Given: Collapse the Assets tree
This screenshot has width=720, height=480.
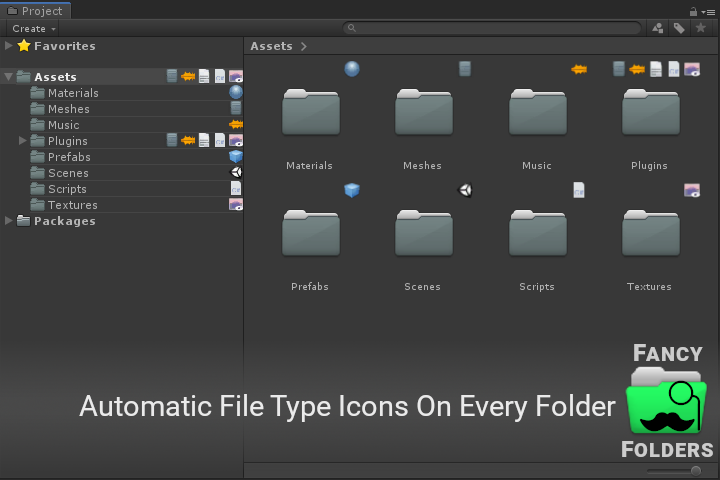Looking at the screenshot, I should 8,76.
